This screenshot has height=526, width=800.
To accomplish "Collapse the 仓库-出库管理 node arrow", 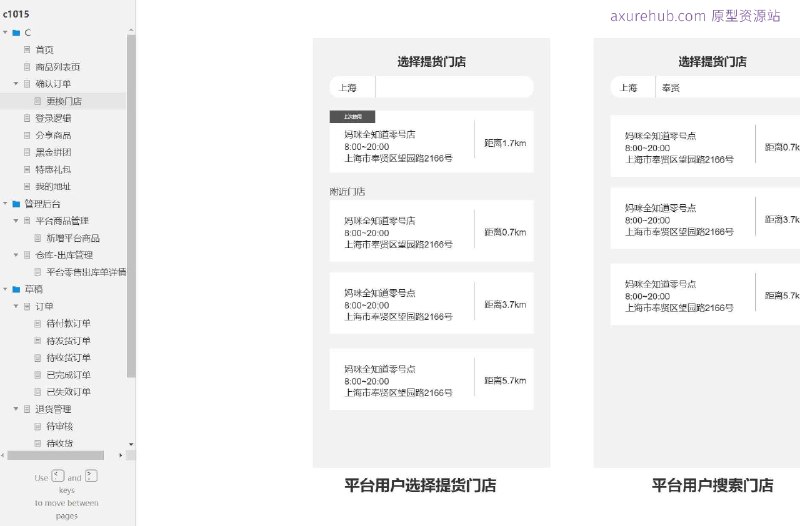I will tap(15, 255).
